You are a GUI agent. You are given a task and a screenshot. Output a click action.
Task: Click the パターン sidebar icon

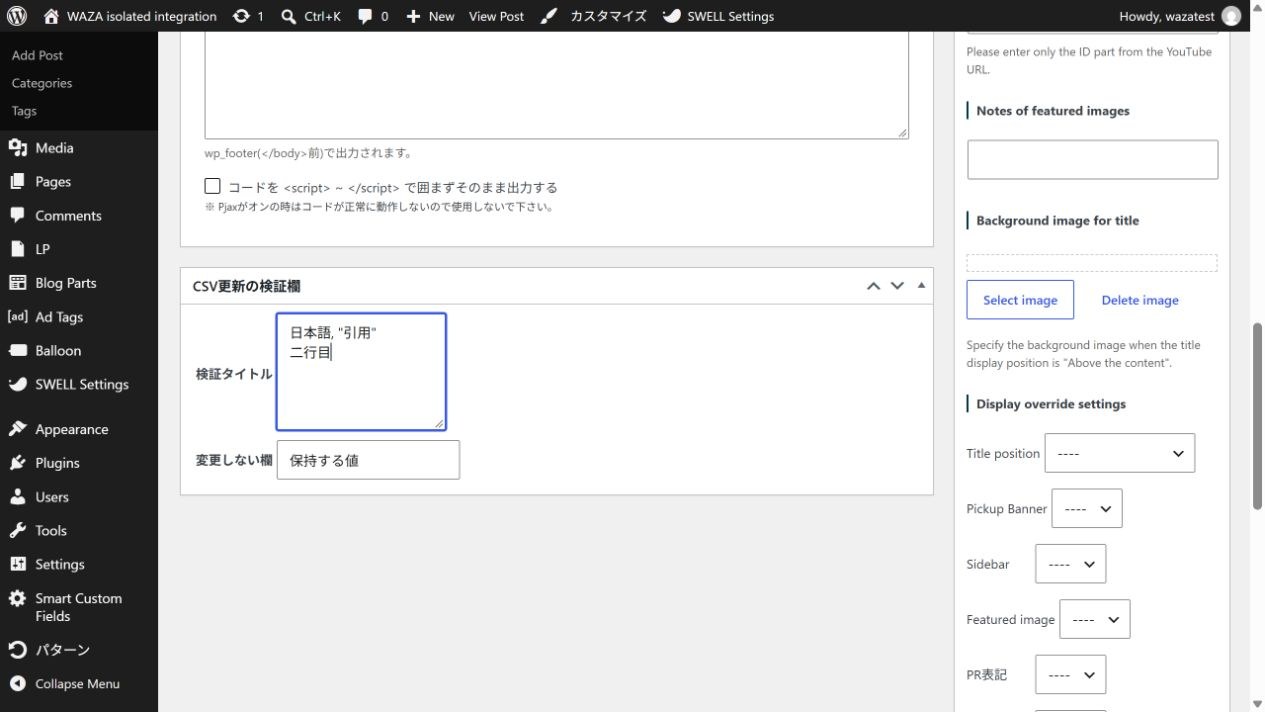tap(17, 650)
